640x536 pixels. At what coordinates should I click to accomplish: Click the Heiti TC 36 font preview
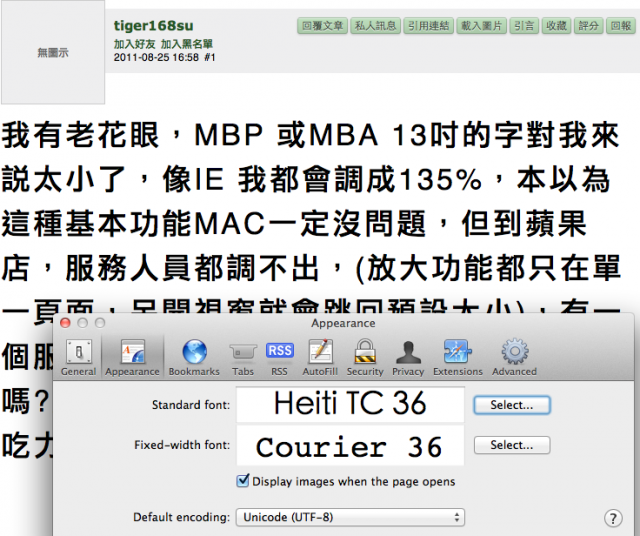350,404
